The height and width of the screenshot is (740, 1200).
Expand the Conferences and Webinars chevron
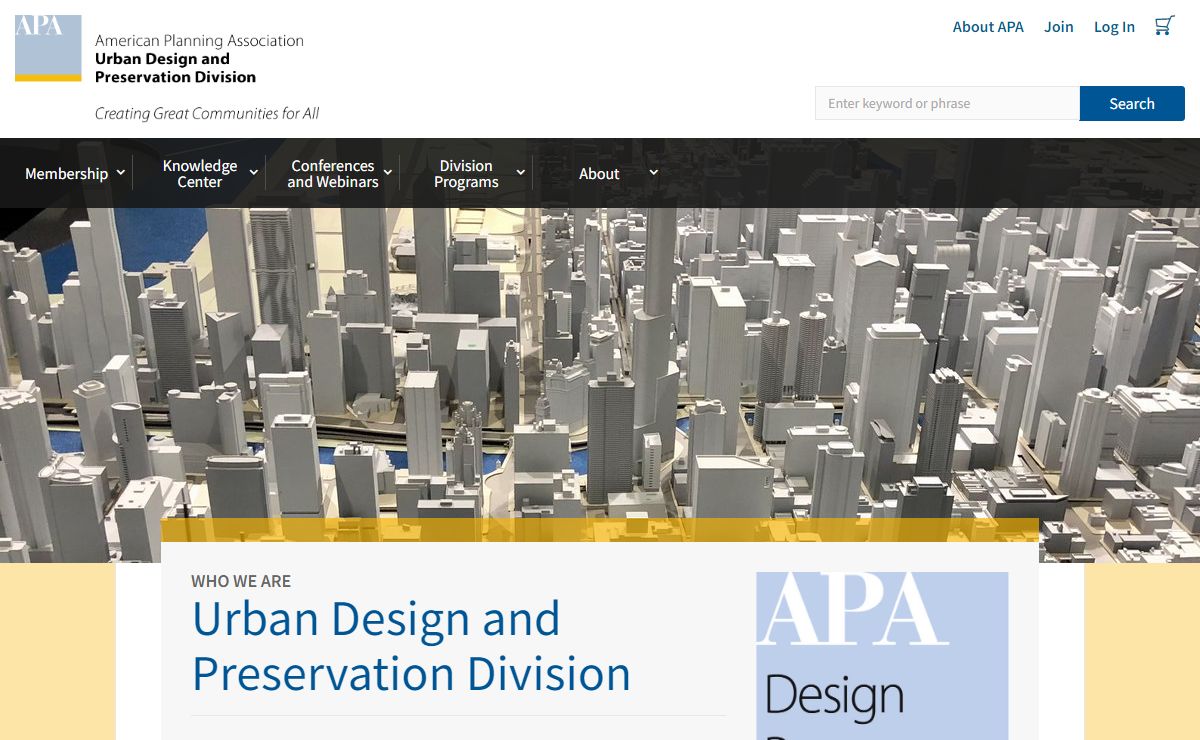pos(388,172)
